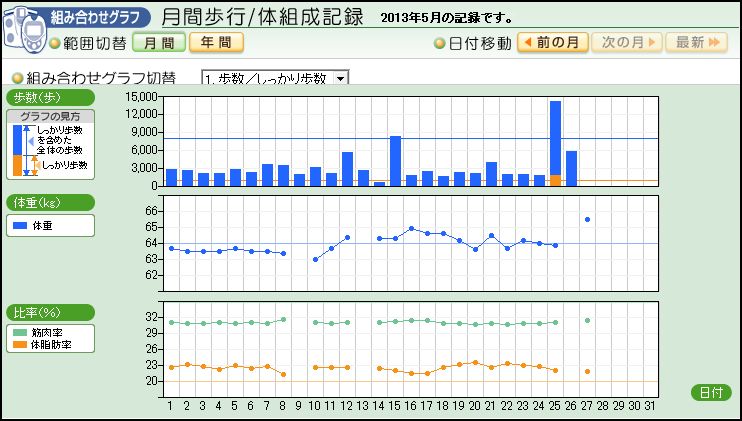Click the weight data point for day 16
The height and width of the screenshot is (421, 742).
[x=411, y=228]
